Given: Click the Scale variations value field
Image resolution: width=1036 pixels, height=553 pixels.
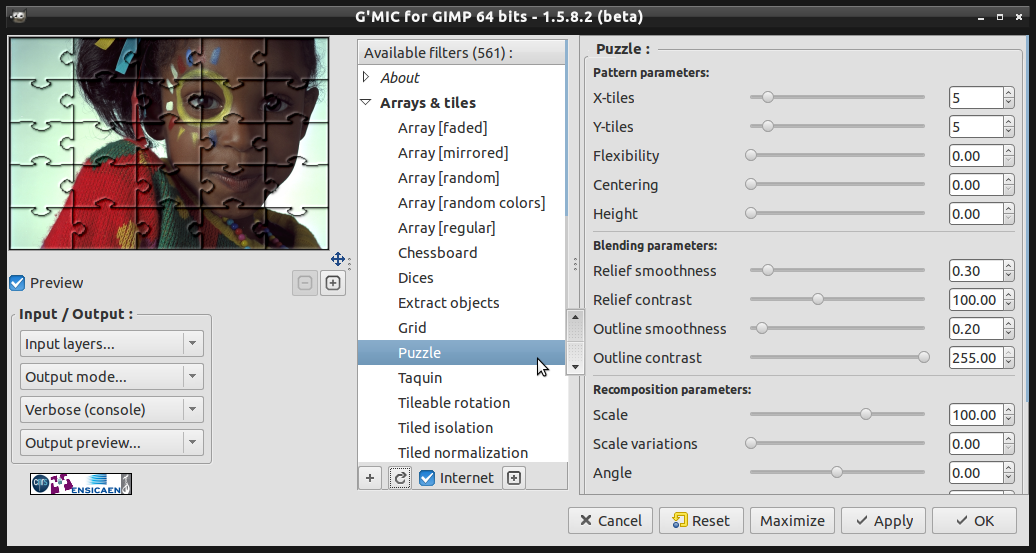Looking at the screenshot, I should 976,444.
